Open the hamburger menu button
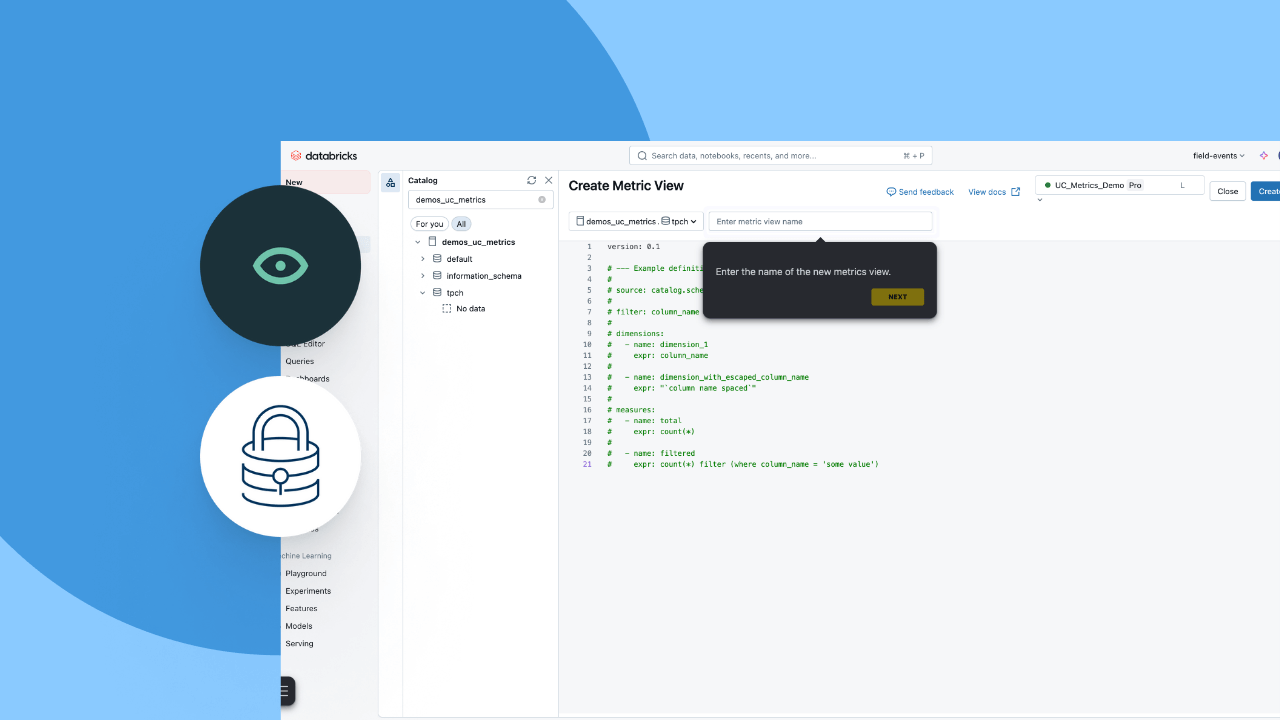The width and height of the screenshot is (1280, 720). click(287, 691)
